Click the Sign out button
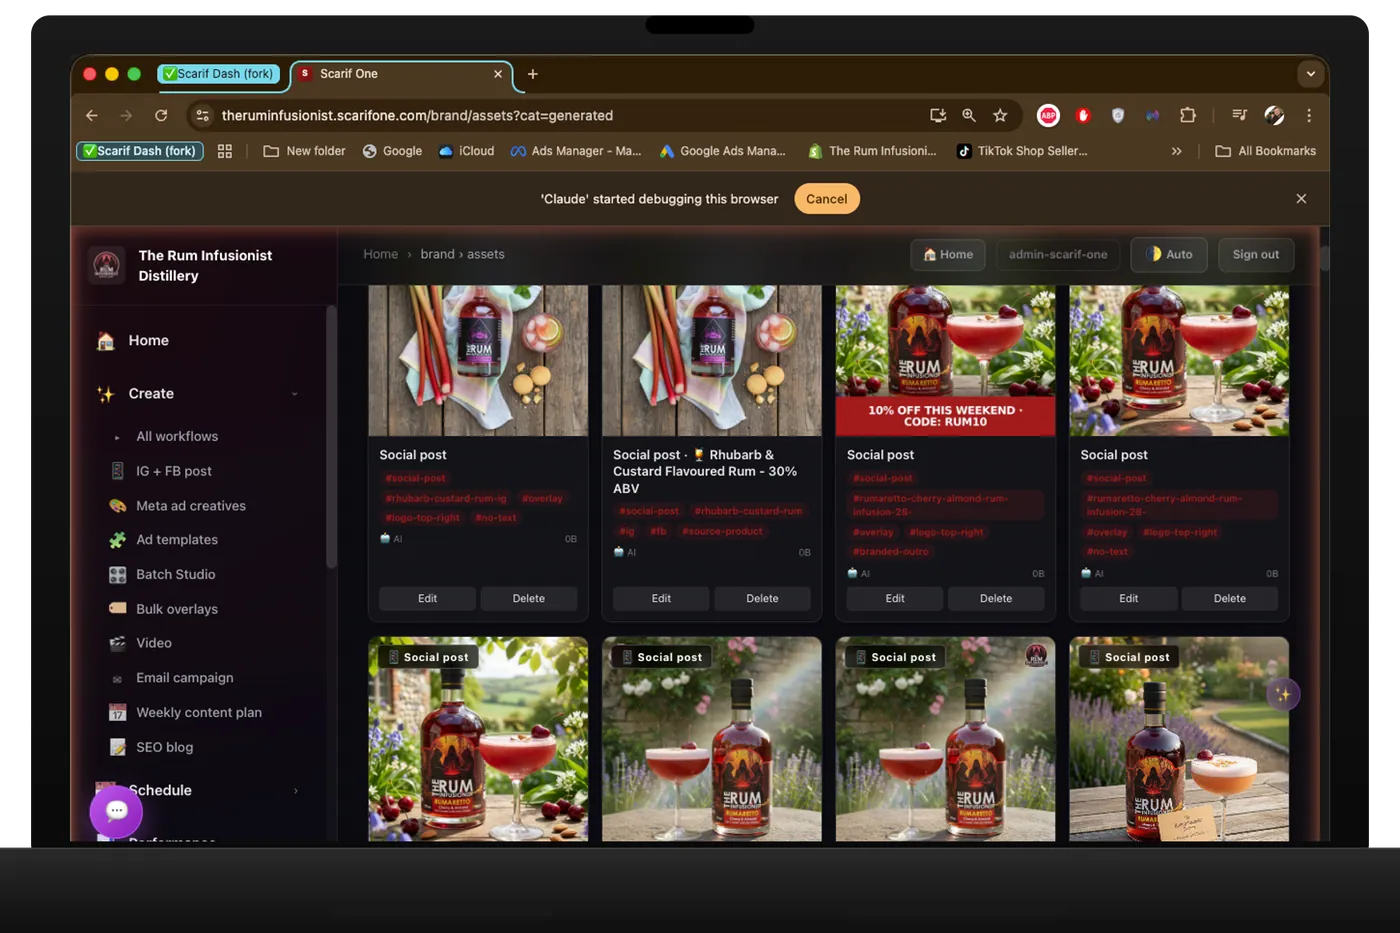The width and height of the screenshot is (1400, 933). click(x=1256, y=255)
